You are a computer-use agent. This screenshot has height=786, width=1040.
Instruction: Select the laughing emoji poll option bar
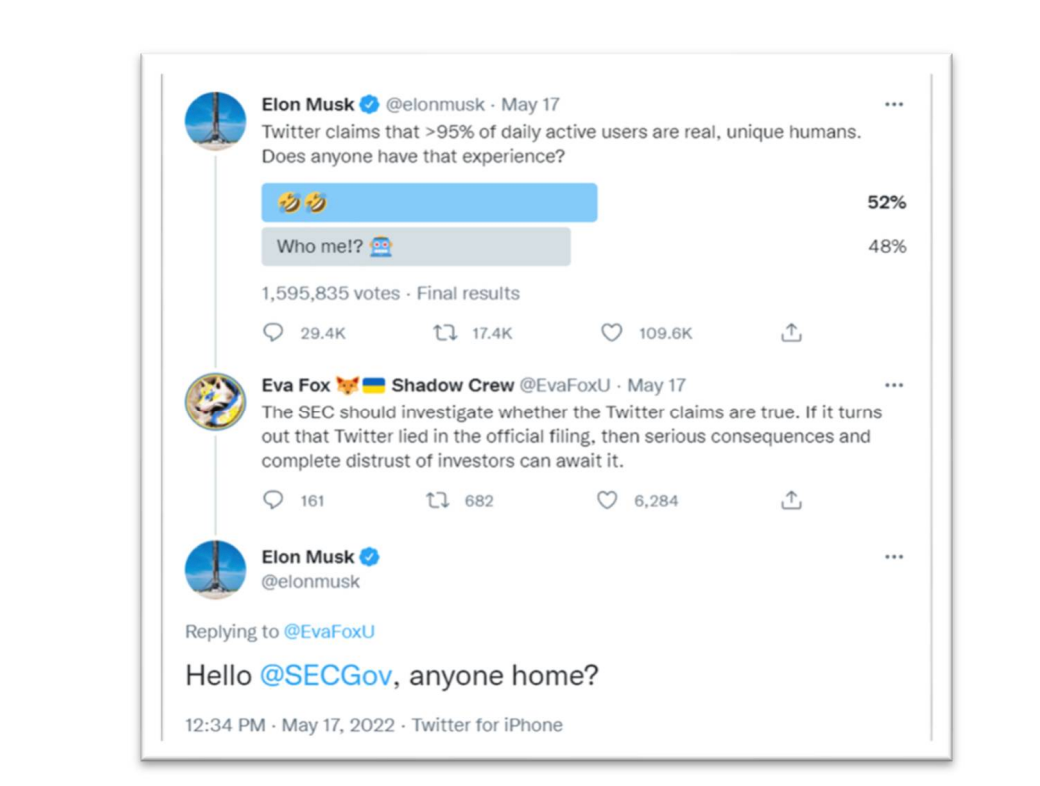click(429, 203)
